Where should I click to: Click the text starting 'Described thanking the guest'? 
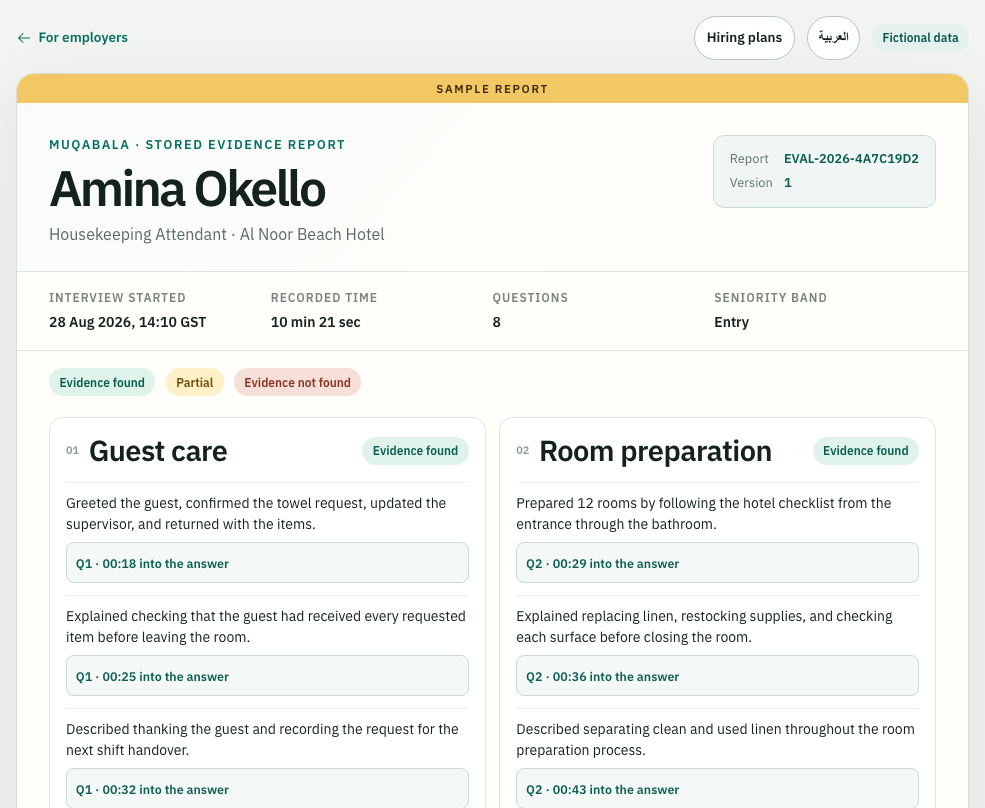pyautogui.click(x=262, y=740)
